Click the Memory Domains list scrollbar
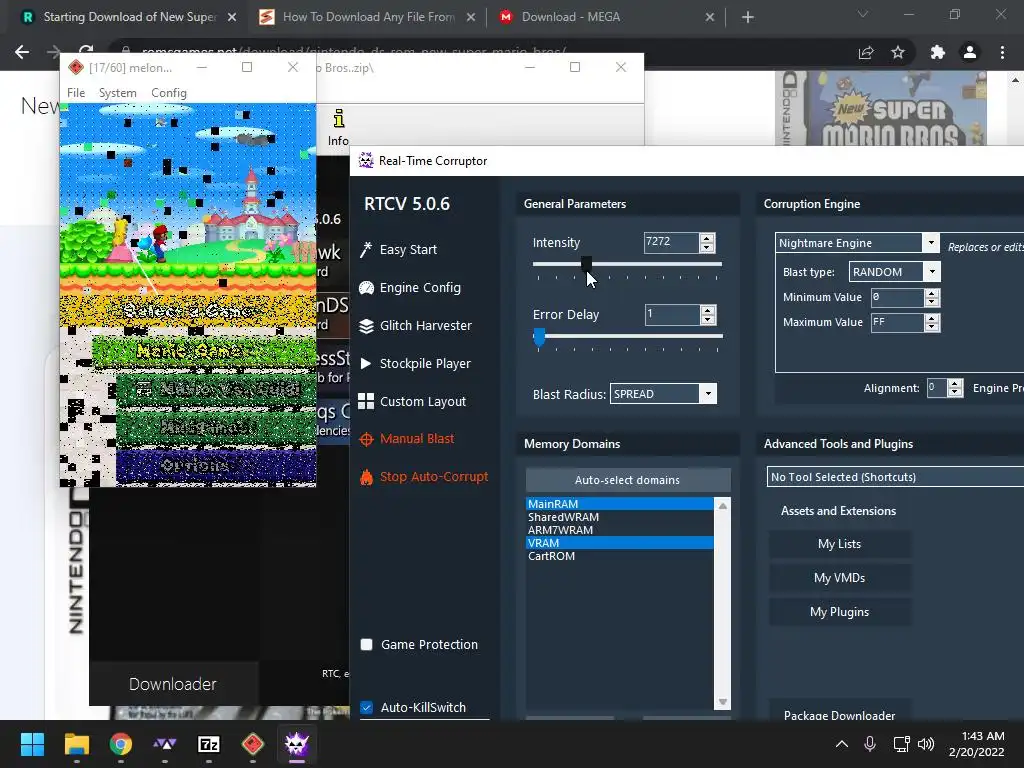 click(722, 604)
